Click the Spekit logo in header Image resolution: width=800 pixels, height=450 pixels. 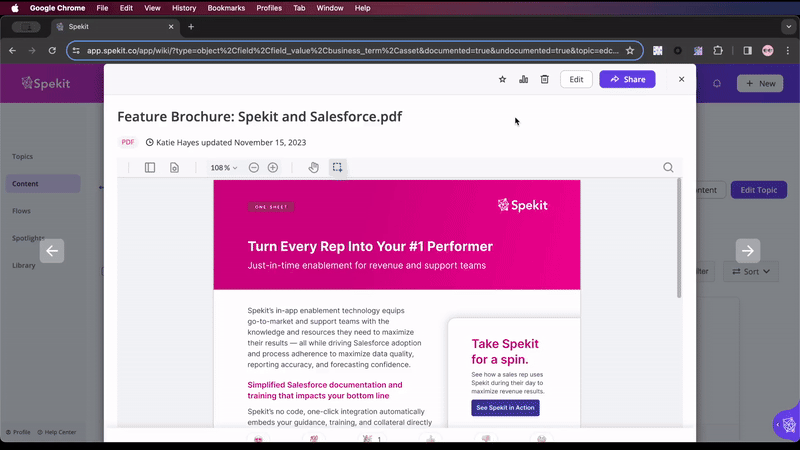[46, 83]
